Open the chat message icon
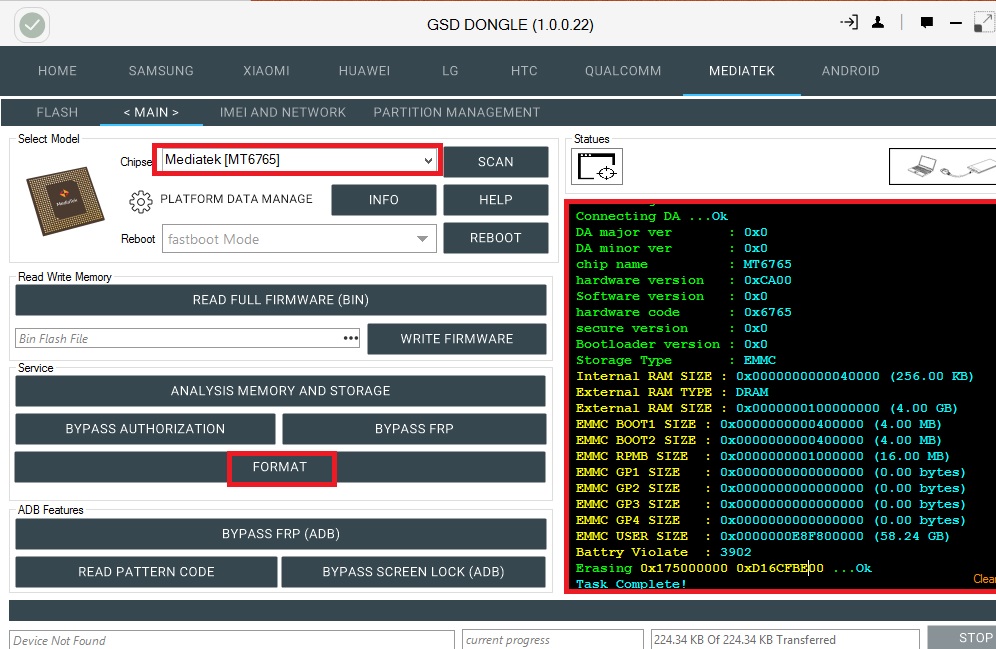Screen dimensions: 996x649 pos(927,23)
